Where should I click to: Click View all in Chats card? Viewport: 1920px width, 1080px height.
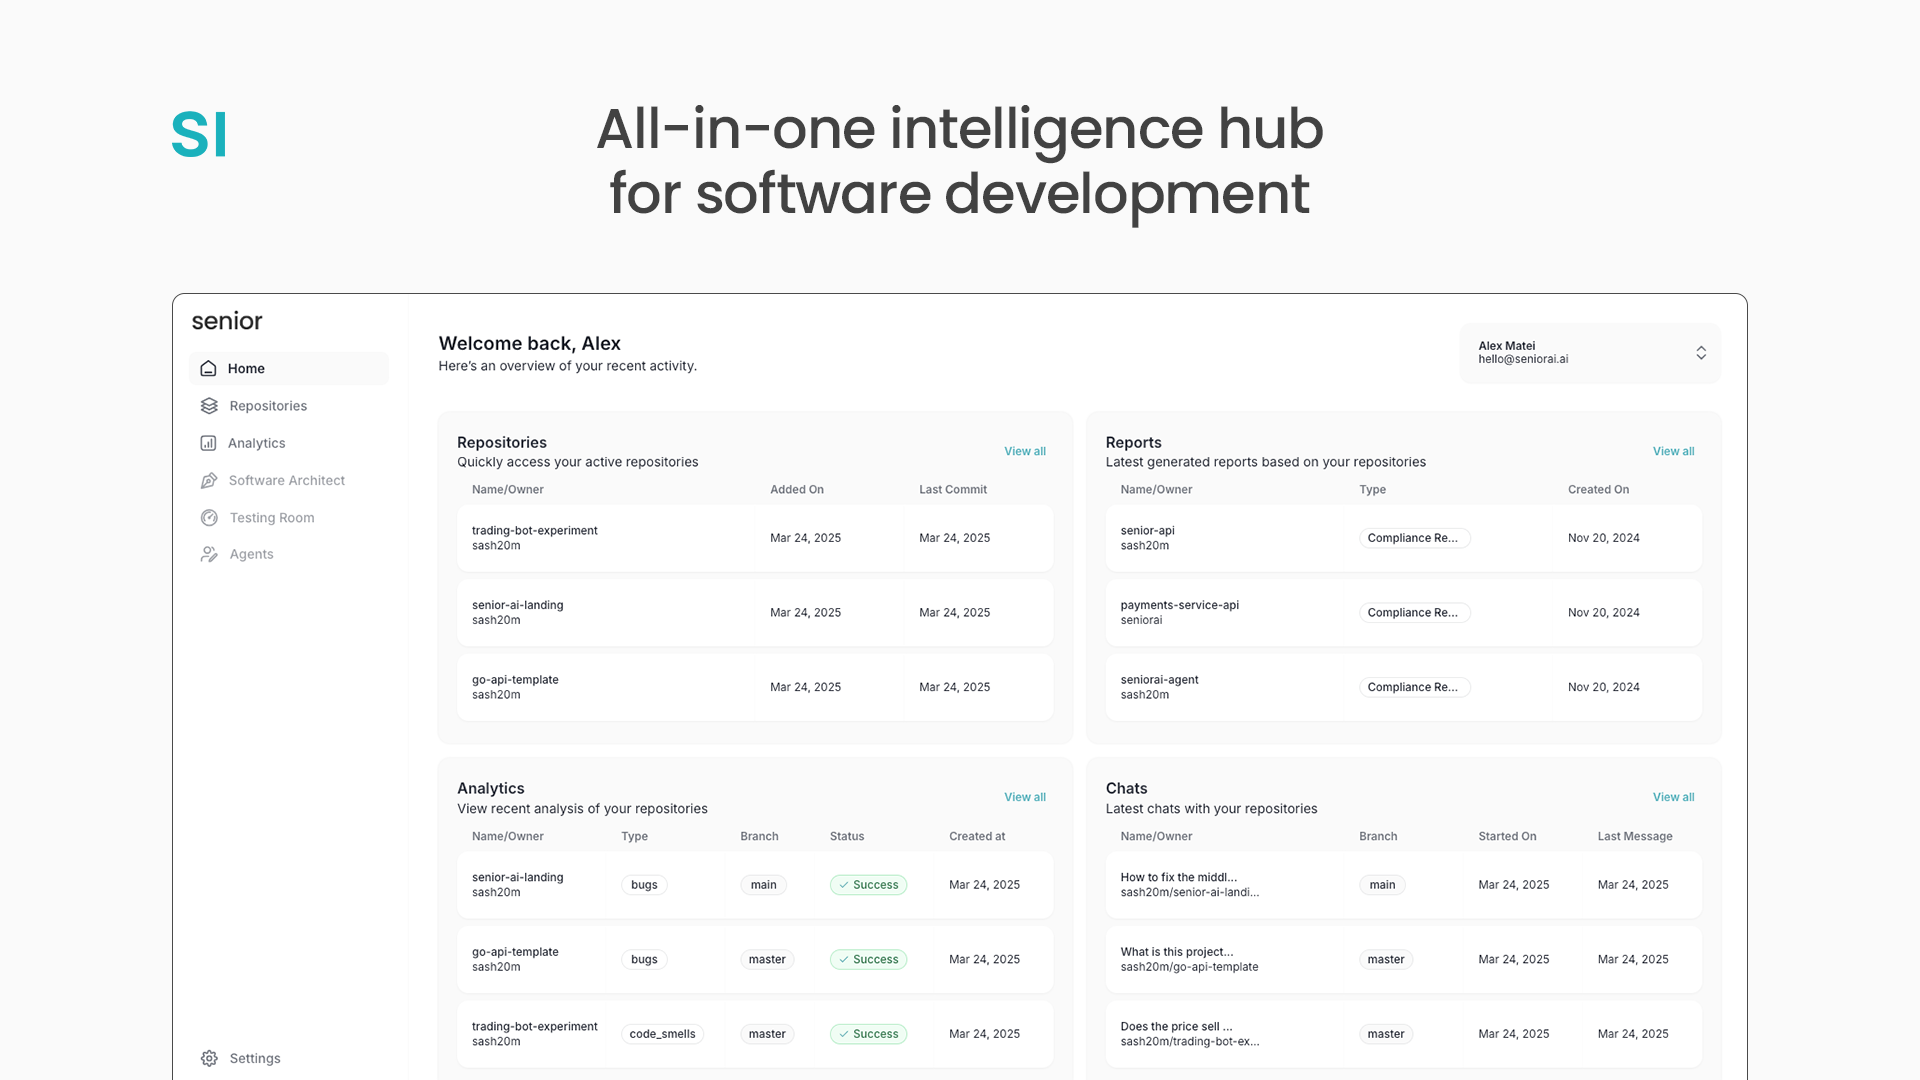pyautogui.click(x=1673, y=797)
